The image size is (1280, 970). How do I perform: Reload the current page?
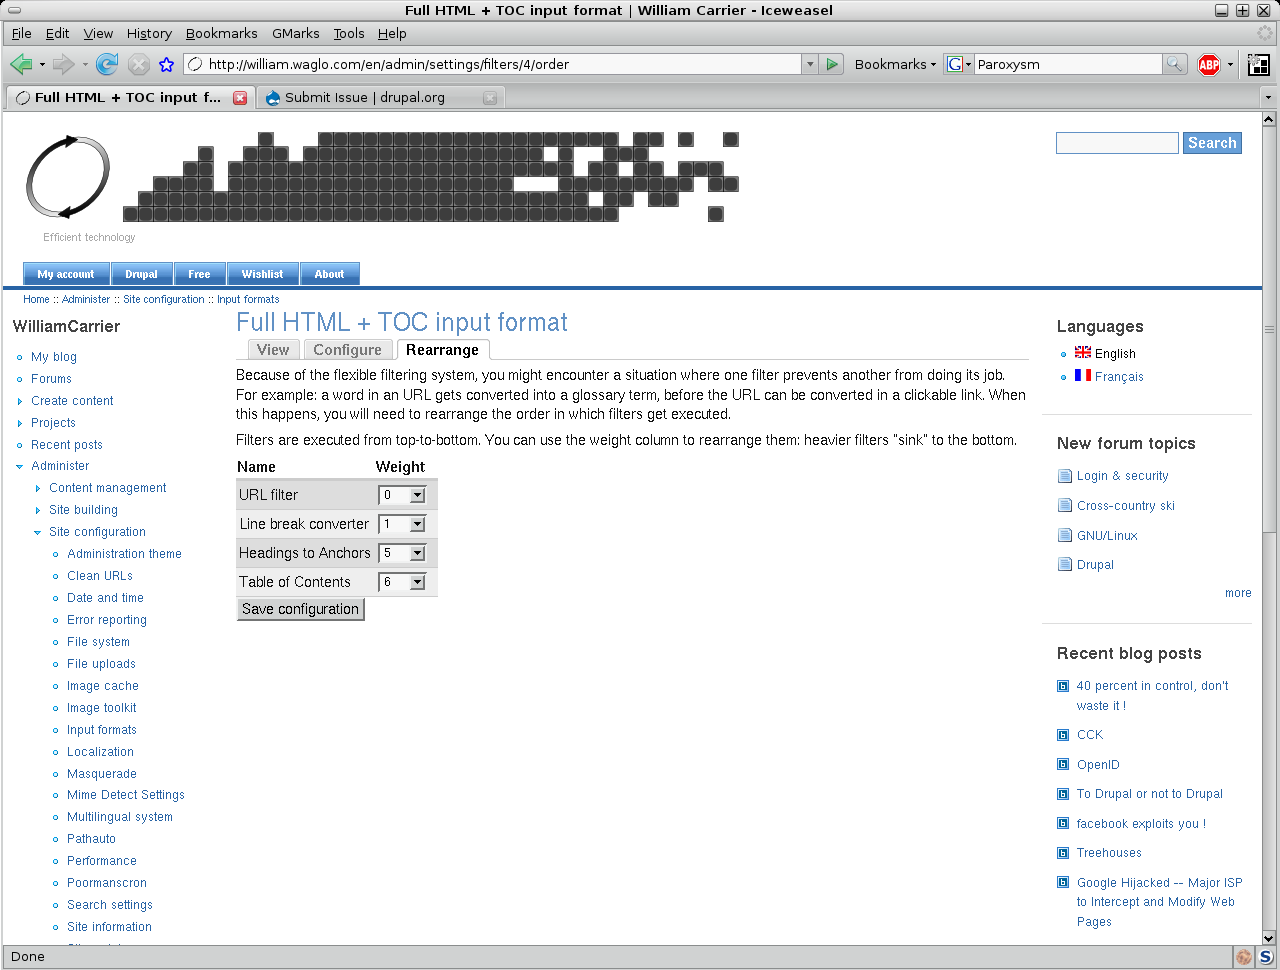tap(106, 64)
